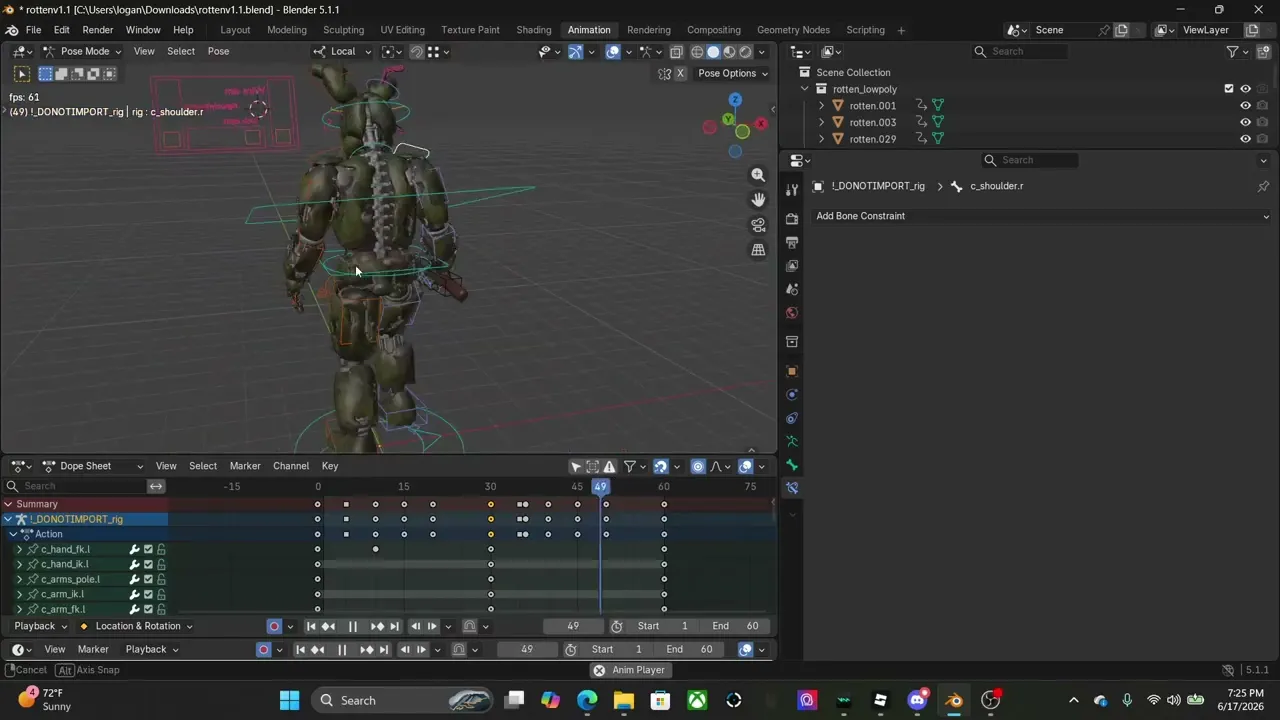This screenshot has width=1280, height=720.
Task: Click the Blender taskbar icon
Action: [954, 700]
